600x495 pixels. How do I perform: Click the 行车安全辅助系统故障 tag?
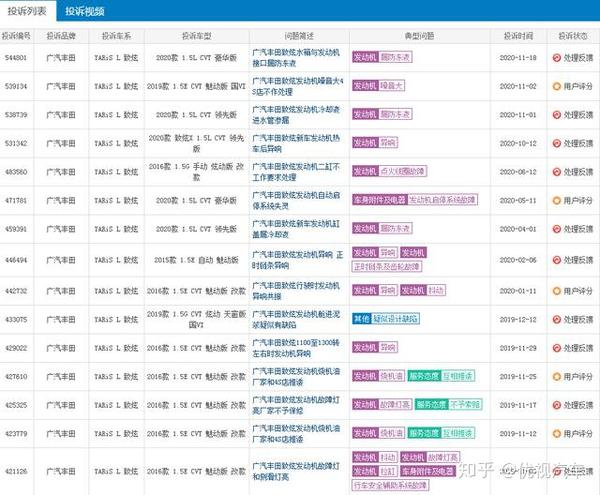pyautogui.click(x=390, y=486)
